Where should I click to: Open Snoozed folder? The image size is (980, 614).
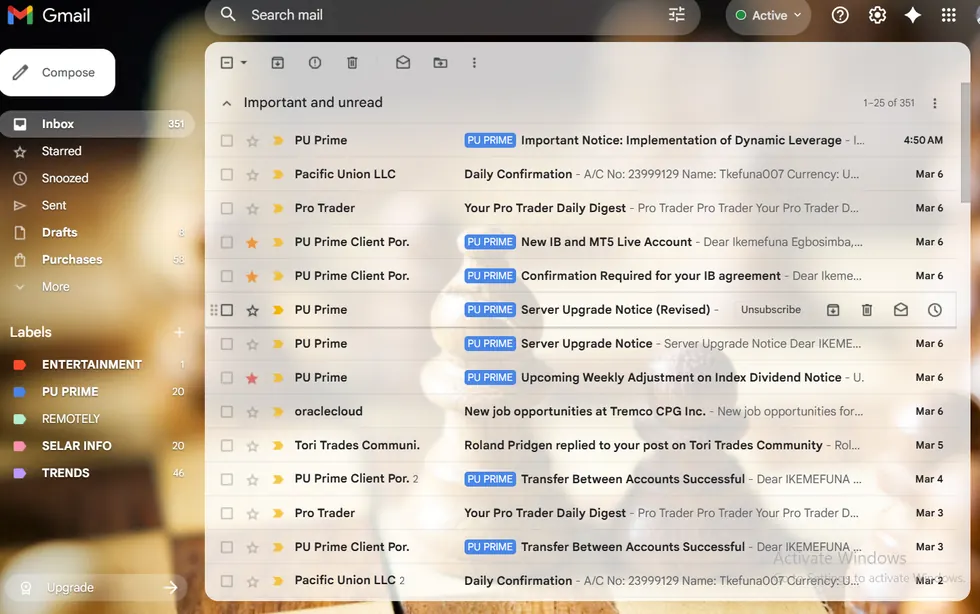coord(65,178)
